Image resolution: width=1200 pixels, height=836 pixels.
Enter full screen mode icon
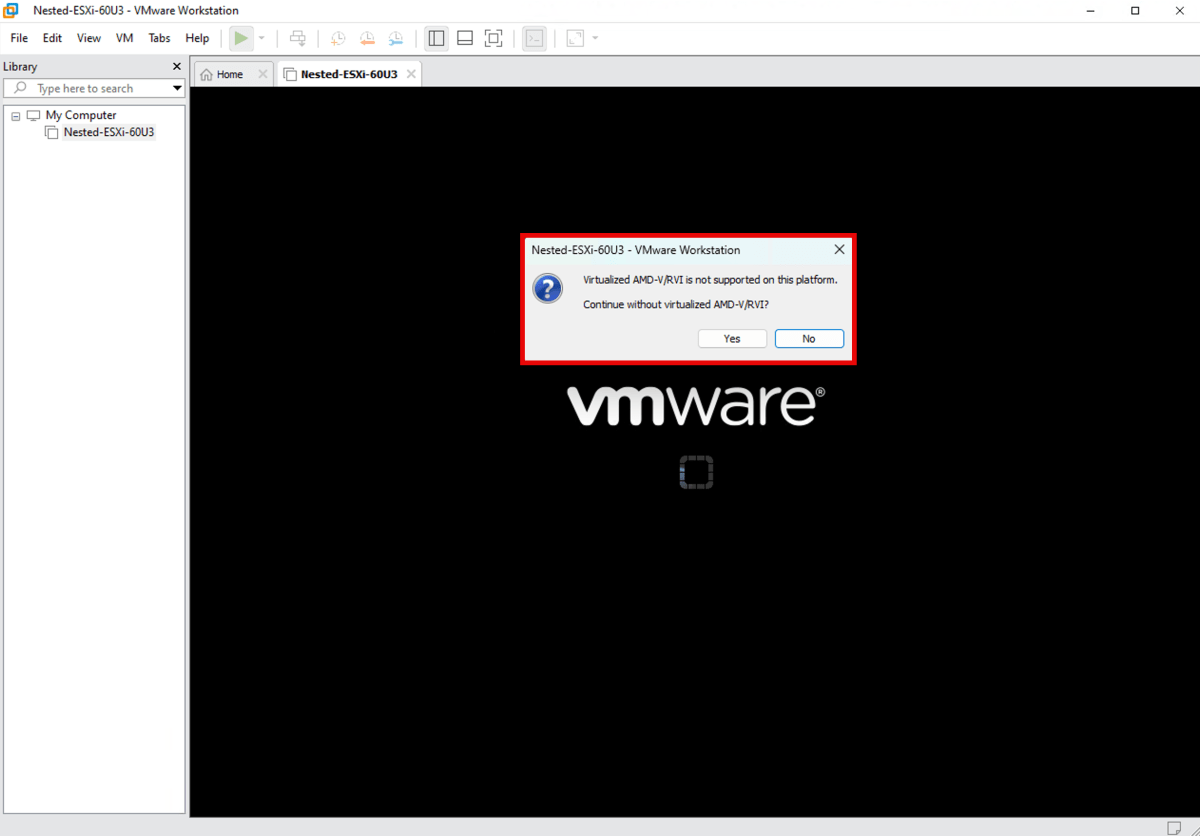coord(493,38)
